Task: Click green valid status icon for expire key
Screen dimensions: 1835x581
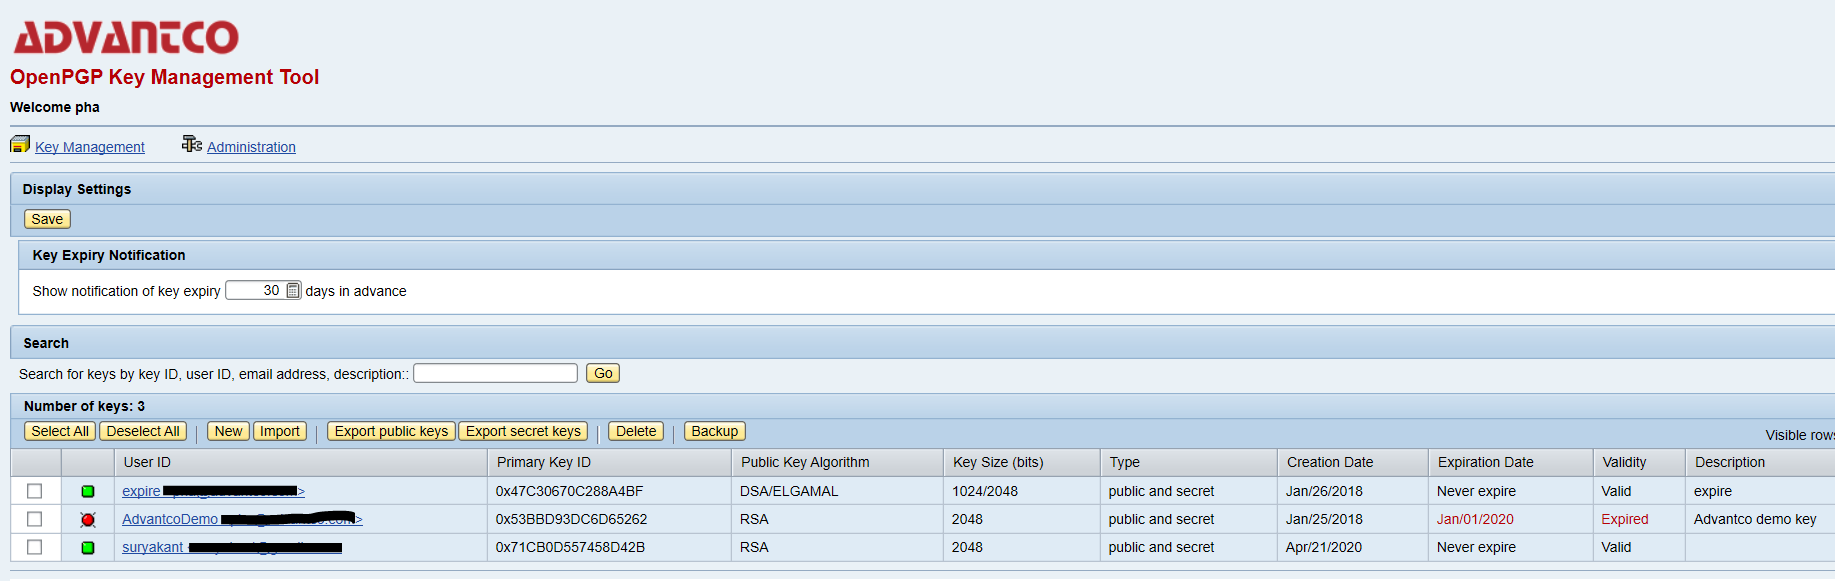Action: coord(88,491)
